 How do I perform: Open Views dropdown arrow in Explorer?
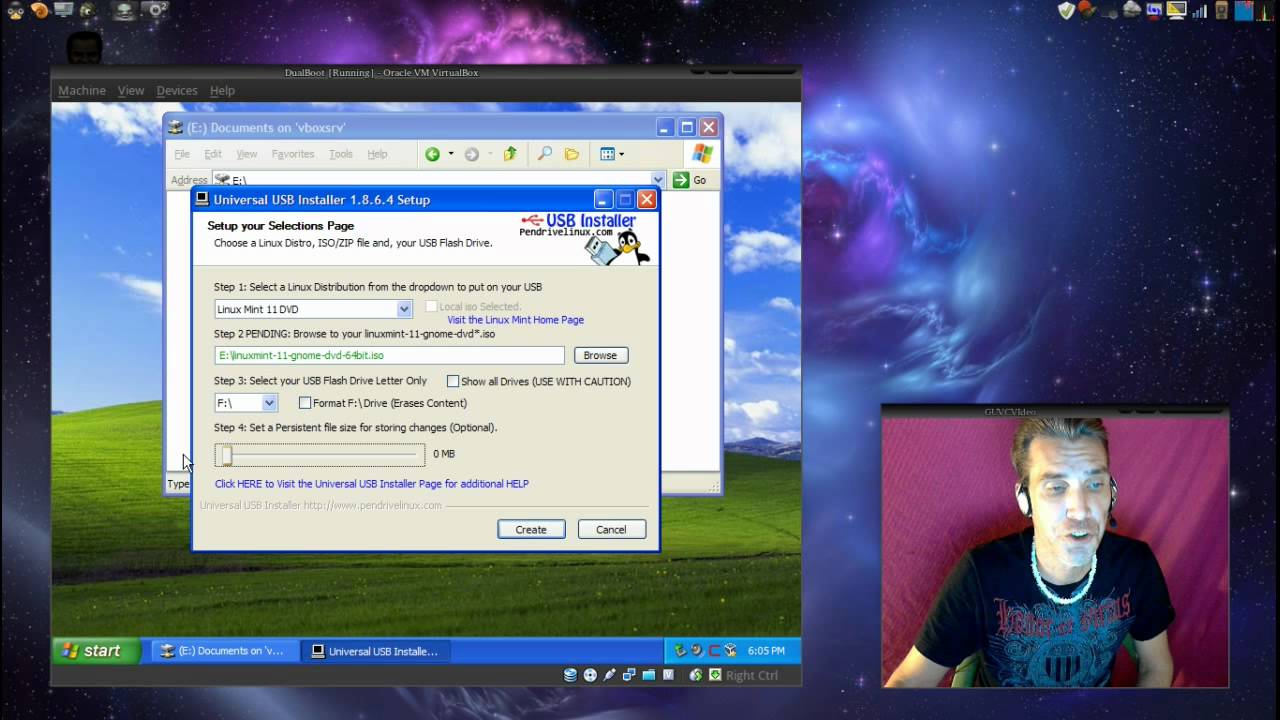621,154
